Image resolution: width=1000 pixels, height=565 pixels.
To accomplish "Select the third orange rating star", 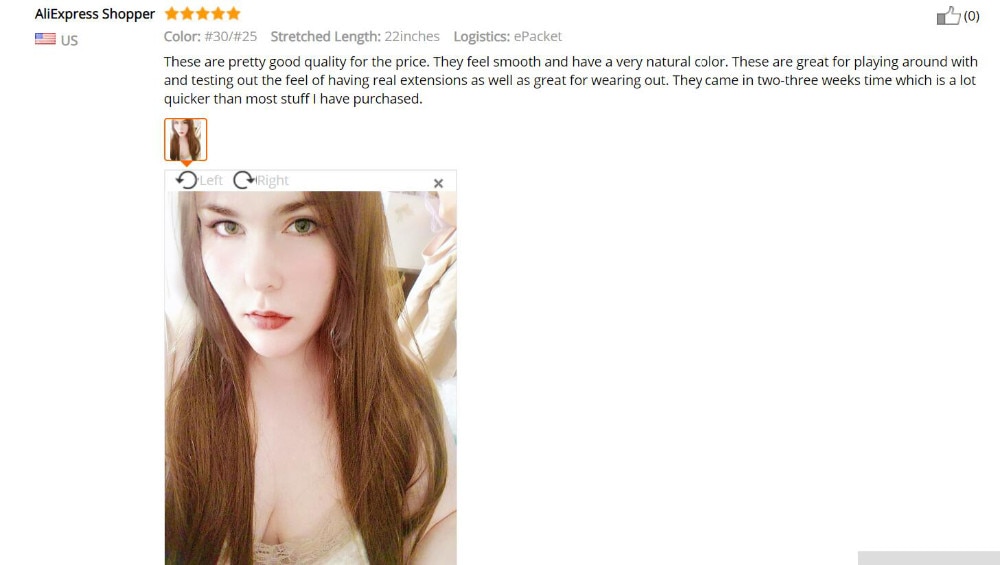I will tap(203, 13).
